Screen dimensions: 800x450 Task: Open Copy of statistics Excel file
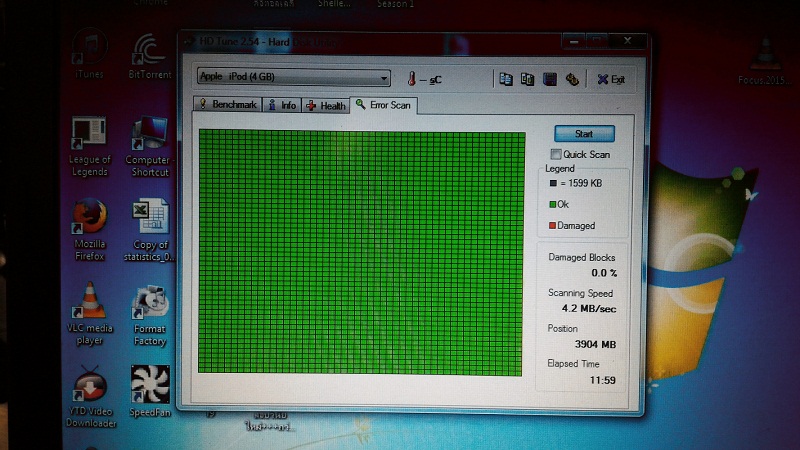click(149, 231)
